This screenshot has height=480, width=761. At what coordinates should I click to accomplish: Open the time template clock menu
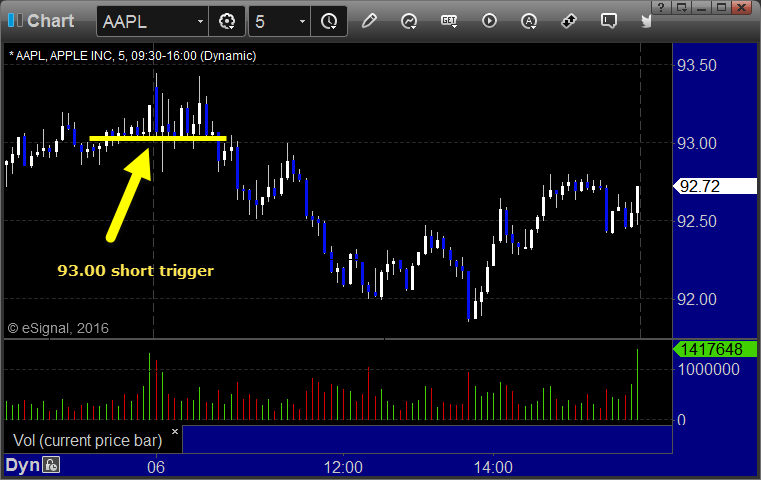329,21
